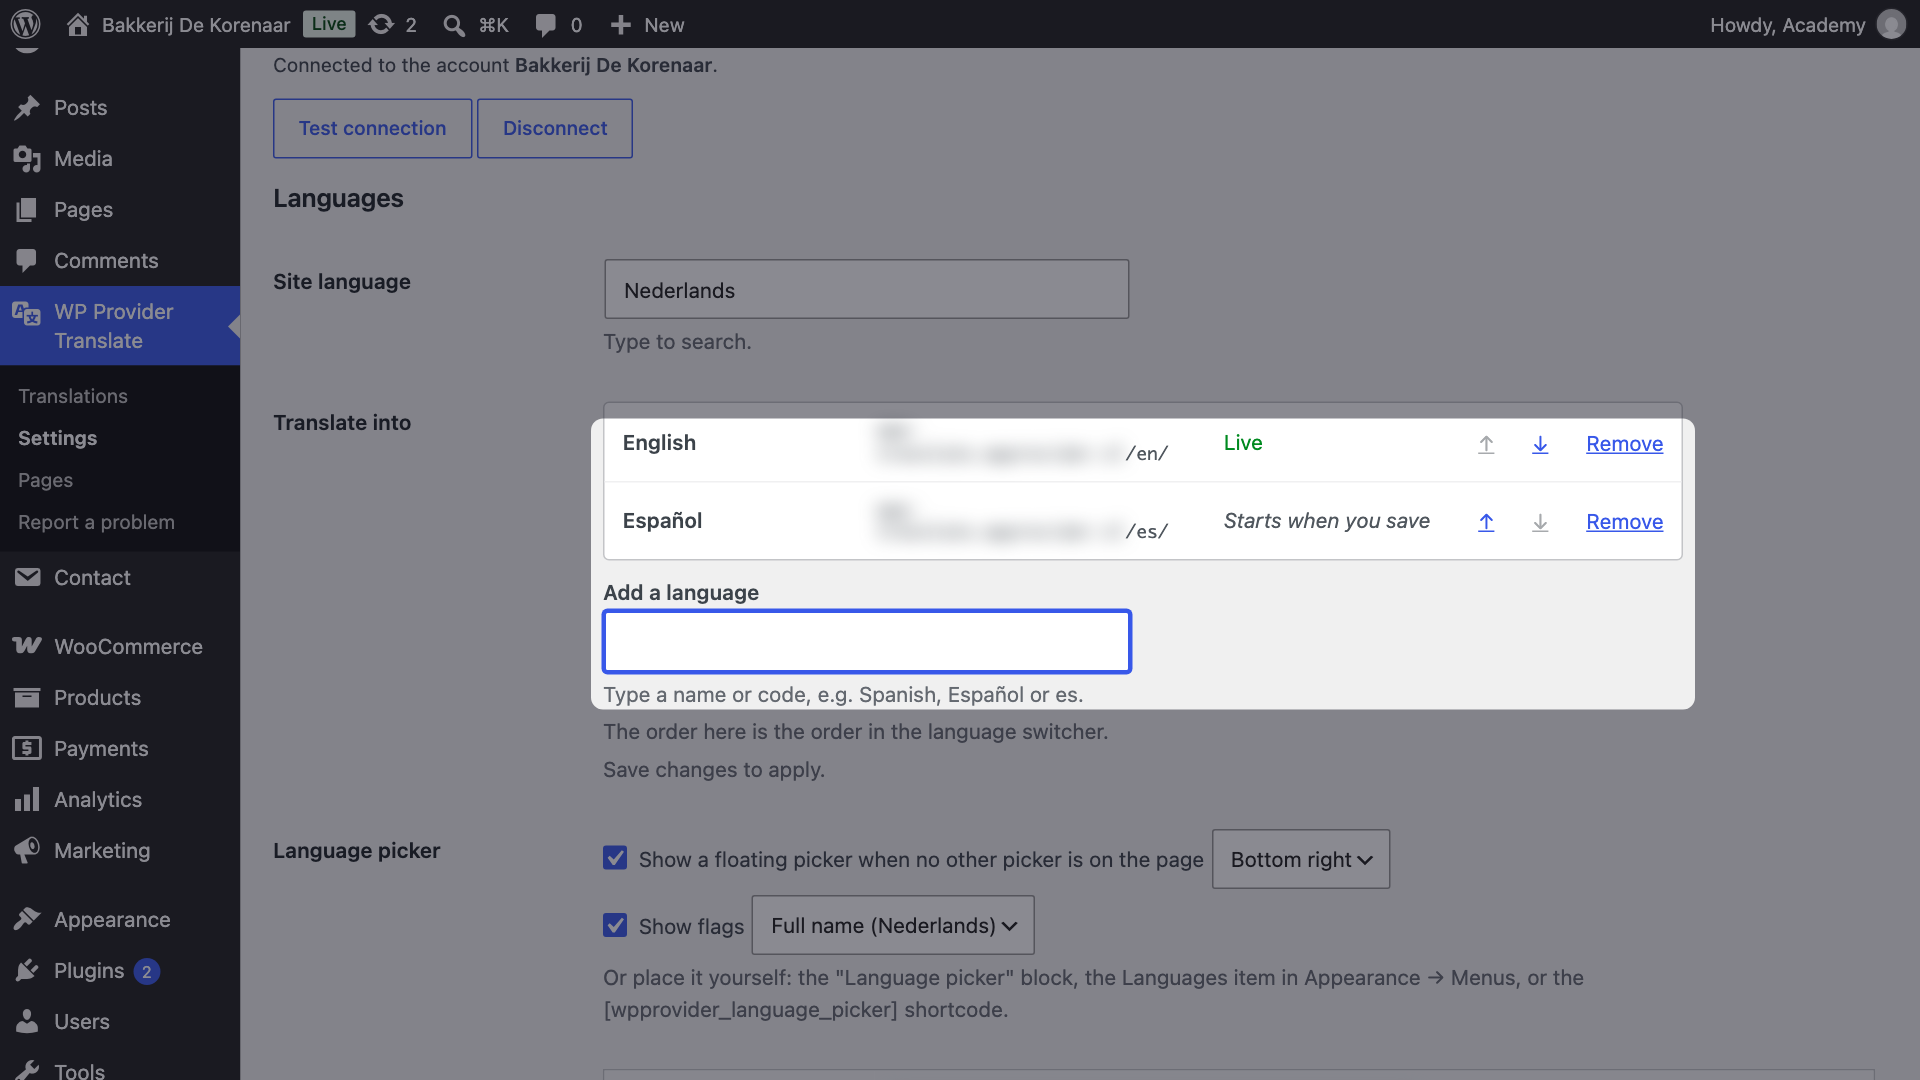1920x1080 pixels.
Task: Open the search magnifier icon in admin bar
Action: tap(454, 24)
